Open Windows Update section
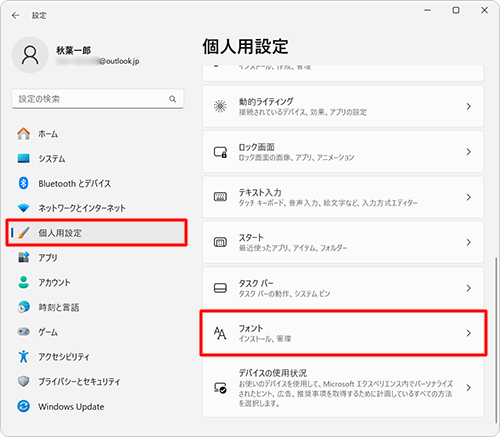 point(97,406)
